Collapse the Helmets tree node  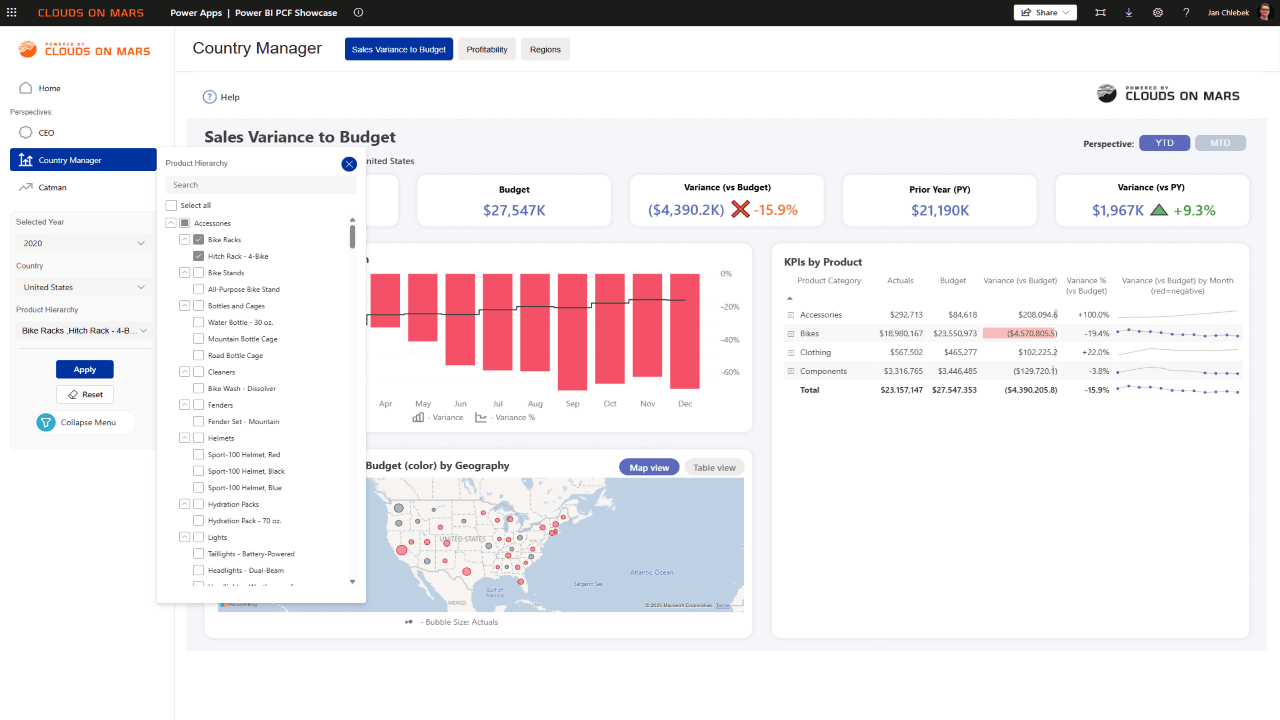[x=184, y=438]
